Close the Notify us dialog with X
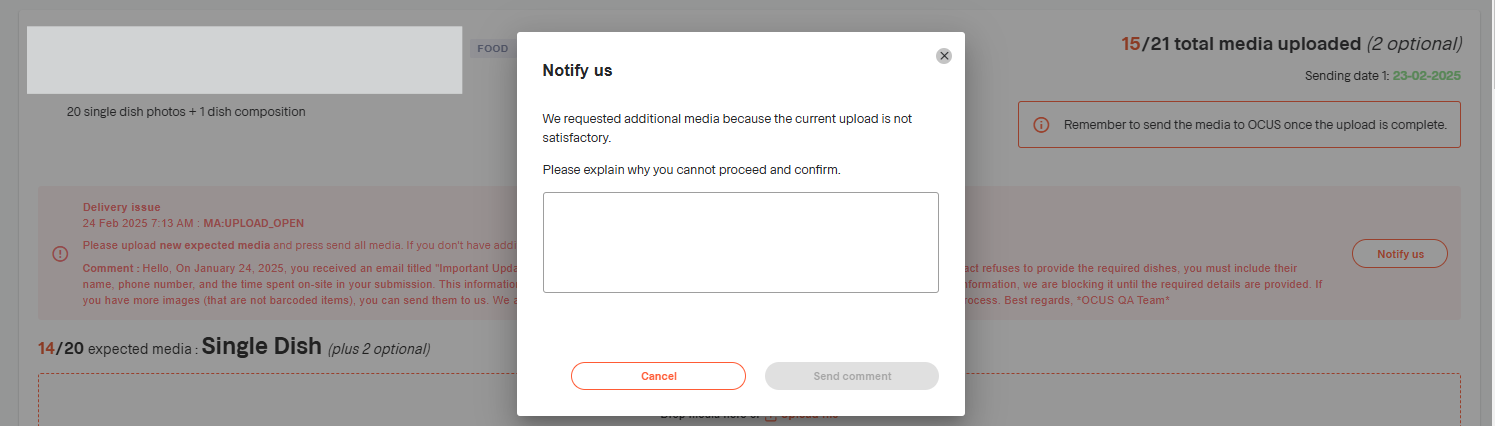 pos(944,56)
